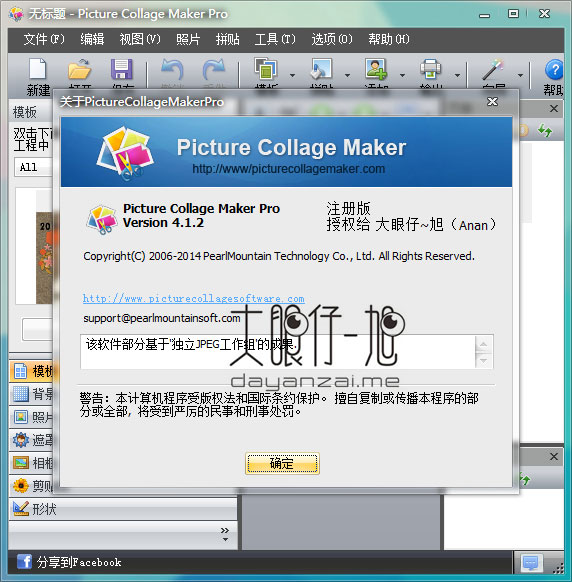Click the Template (模板) toolbar icon

pos(266,69)
